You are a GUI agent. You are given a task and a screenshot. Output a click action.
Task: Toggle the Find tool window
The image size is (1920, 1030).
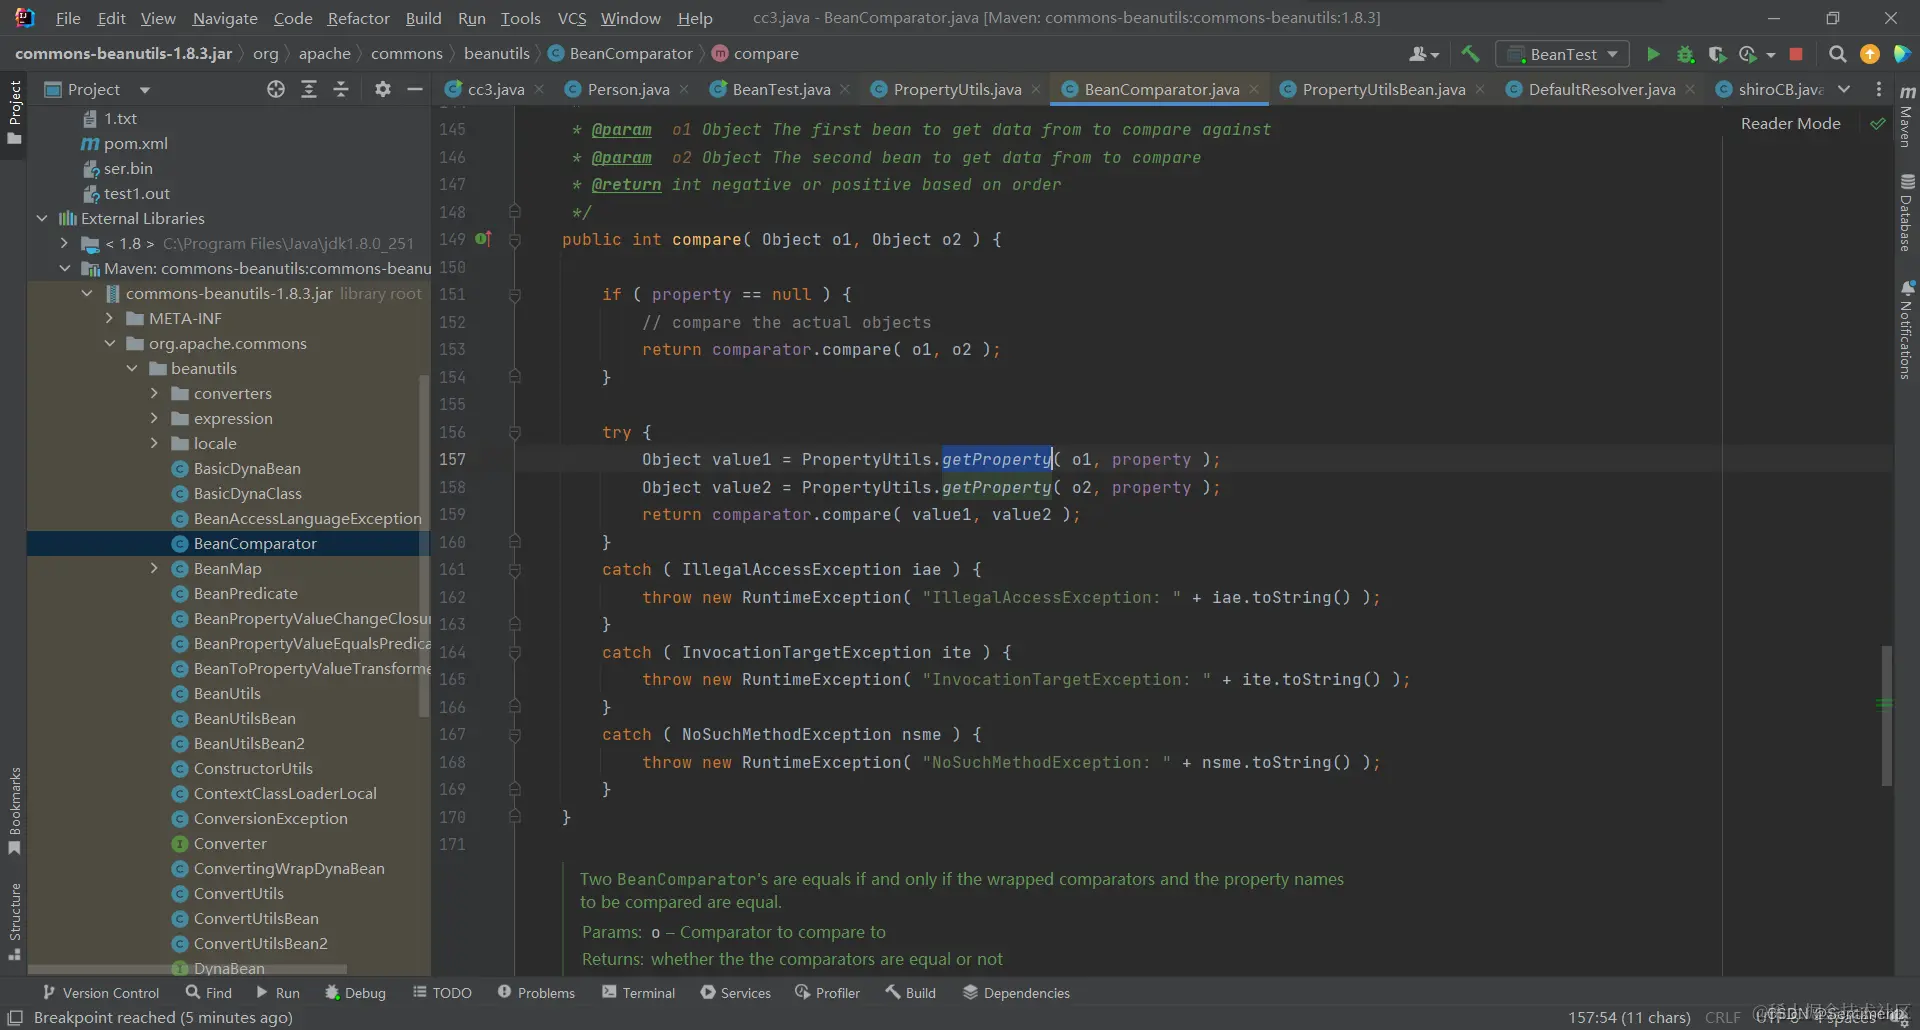click(x=208, y=993)
